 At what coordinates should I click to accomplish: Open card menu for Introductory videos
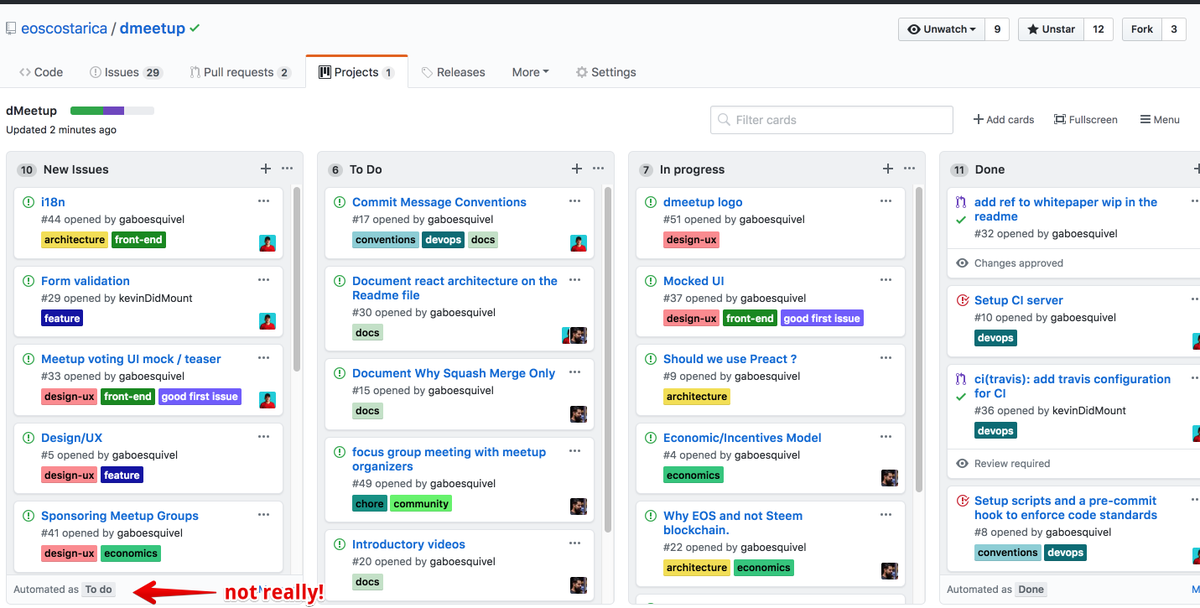(x=575, y=544)
